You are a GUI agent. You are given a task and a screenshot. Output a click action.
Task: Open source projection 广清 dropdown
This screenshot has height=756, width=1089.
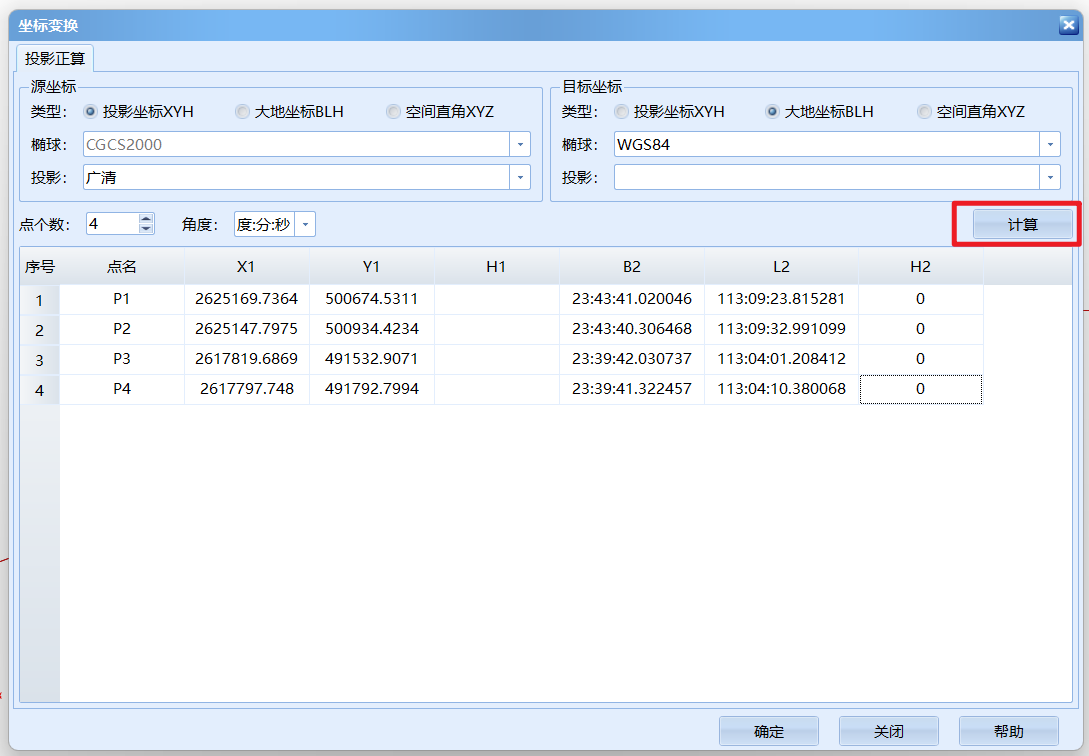pos(520,178)
